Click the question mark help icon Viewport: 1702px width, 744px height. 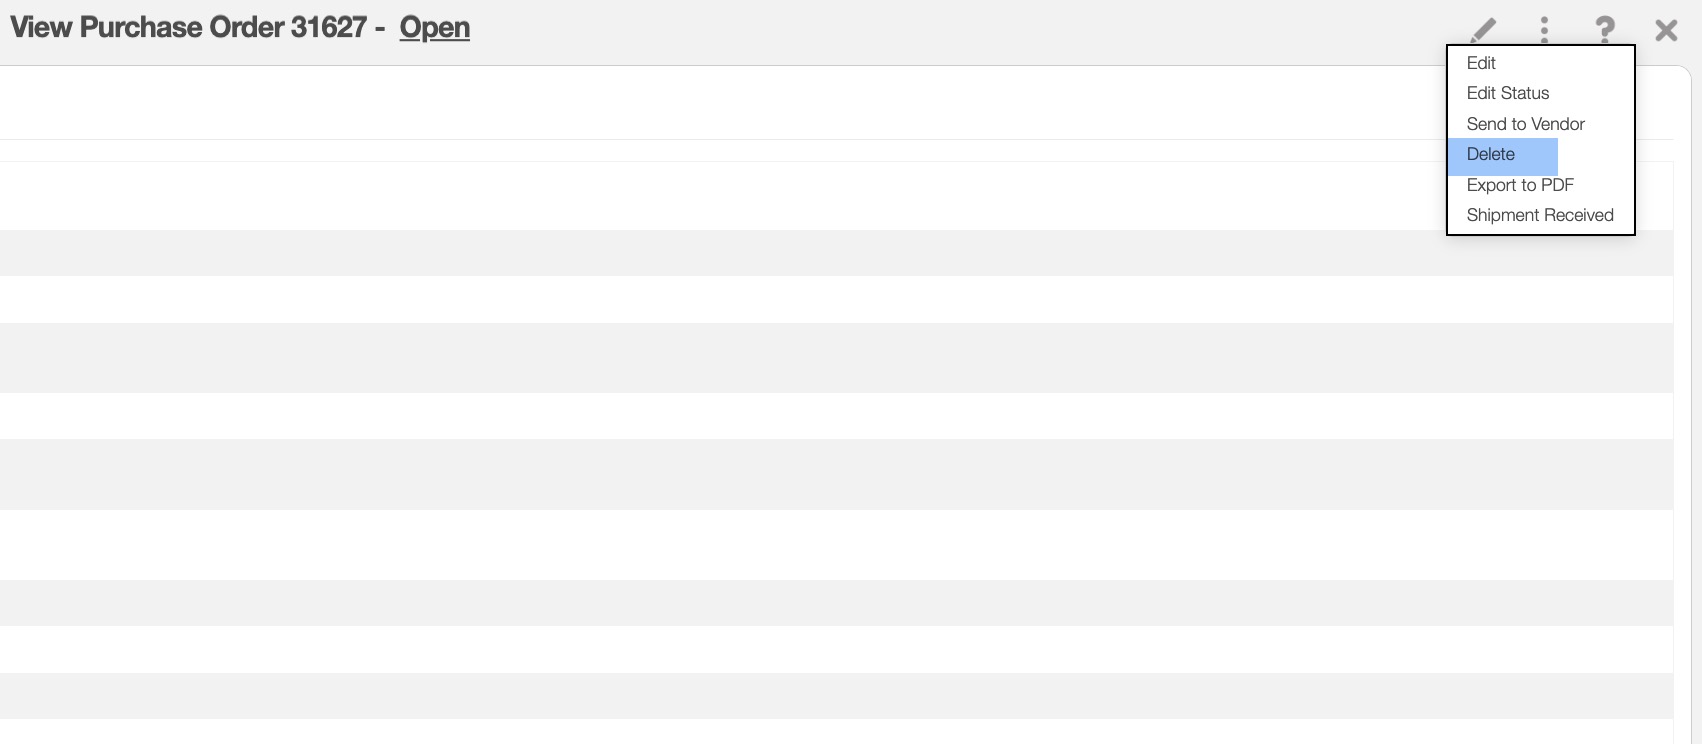pyautogui.click(x=1604, y=29)
